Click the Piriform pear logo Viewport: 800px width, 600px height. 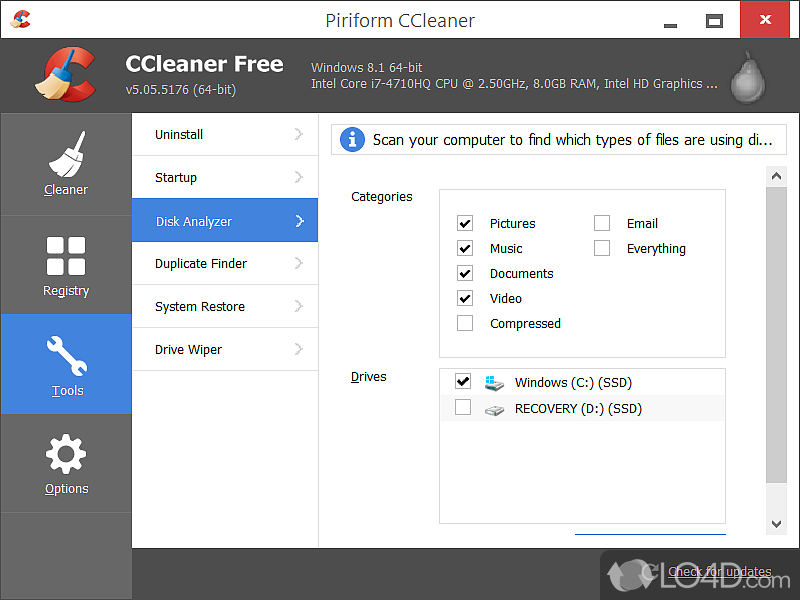[748, 77]
